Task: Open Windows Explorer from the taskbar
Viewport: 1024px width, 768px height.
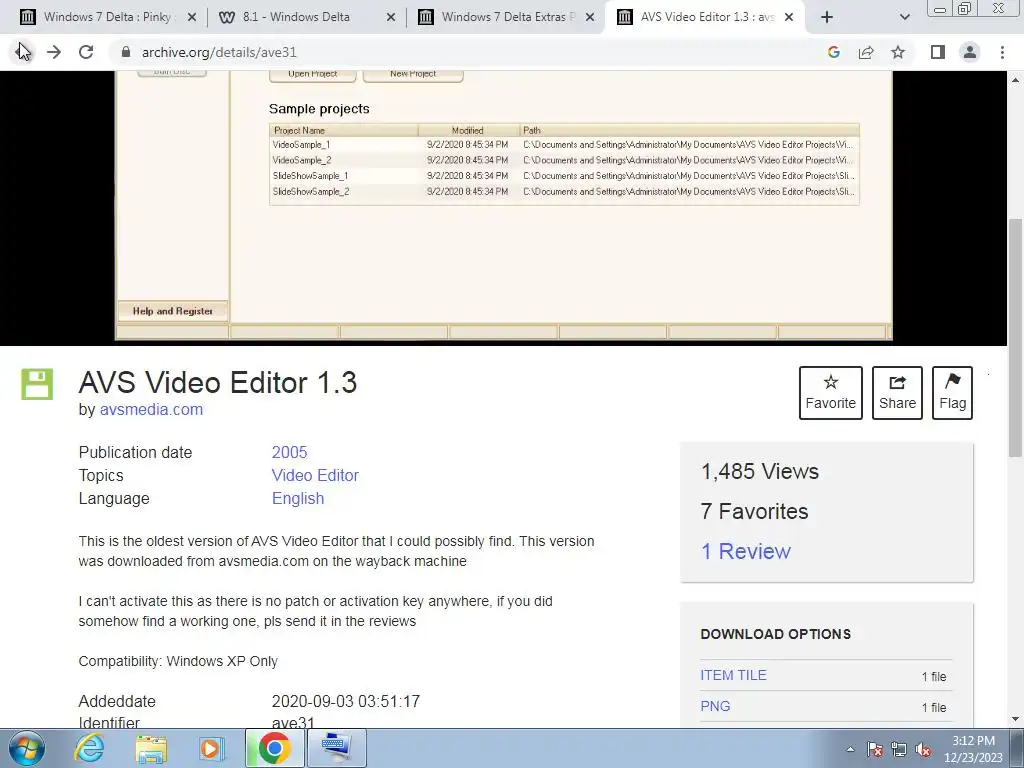Action: click(151, 748)
